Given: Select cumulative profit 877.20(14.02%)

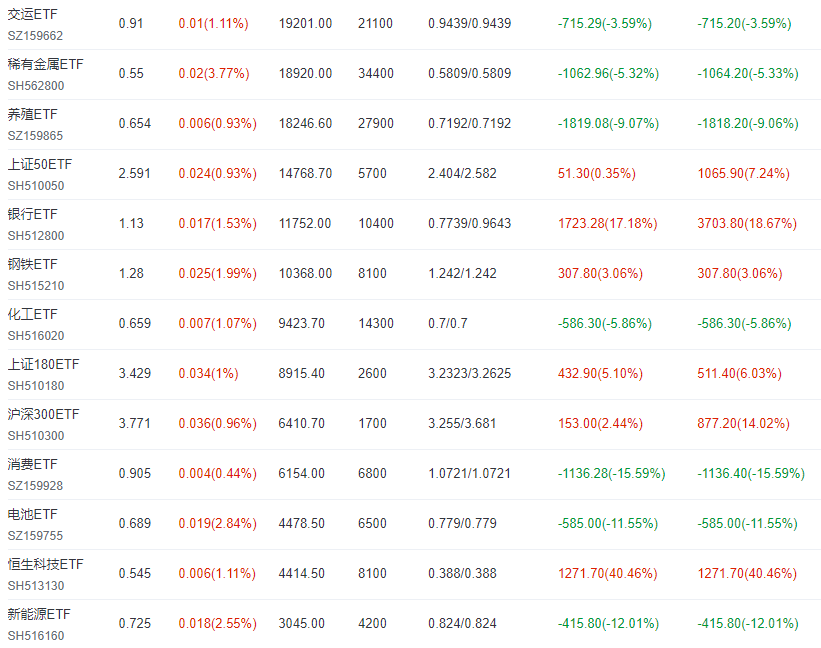Looking at the screenshot, I should point(743,423).
